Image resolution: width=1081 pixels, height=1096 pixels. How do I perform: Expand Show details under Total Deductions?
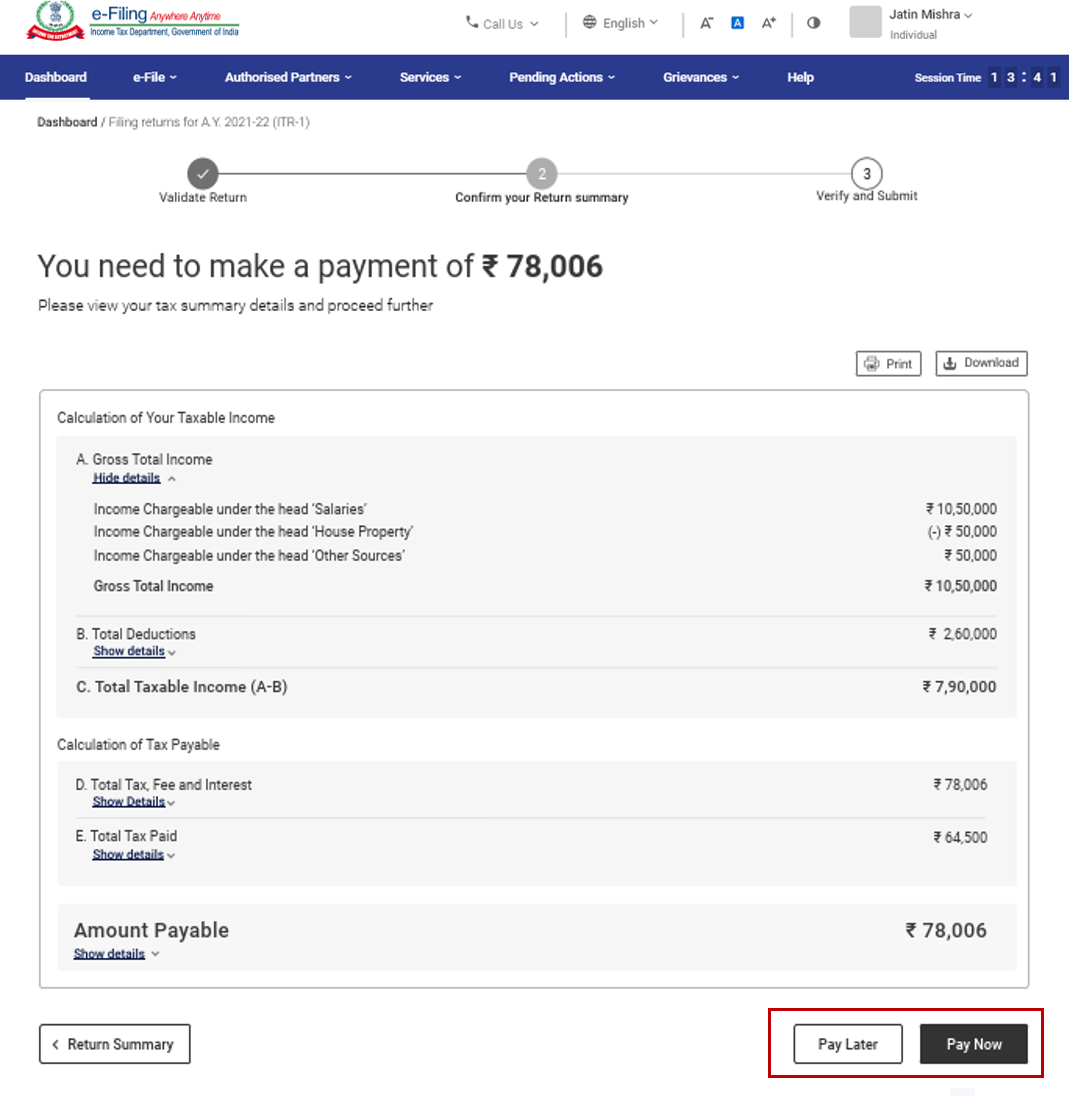[x=128, y=651]
